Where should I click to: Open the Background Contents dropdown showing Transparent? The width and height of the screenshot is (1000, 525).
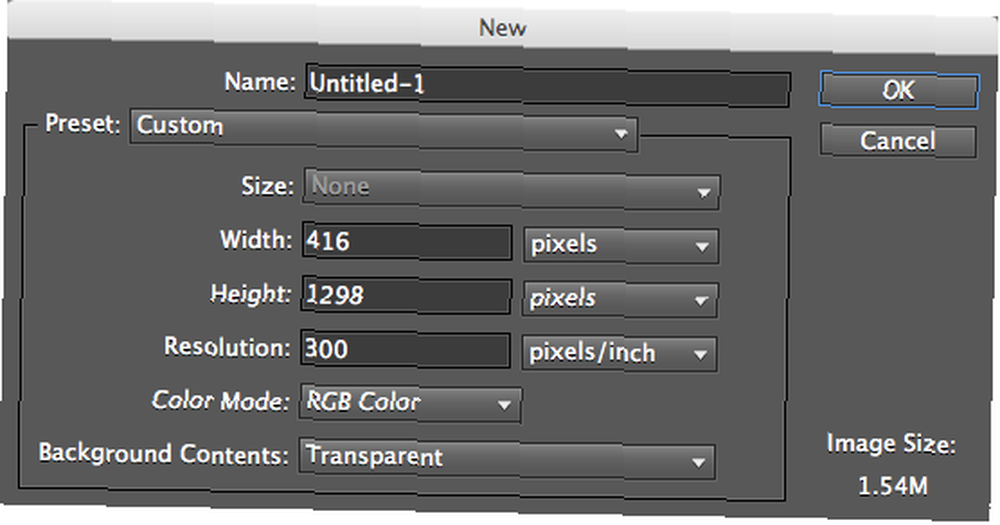[507, 458]
